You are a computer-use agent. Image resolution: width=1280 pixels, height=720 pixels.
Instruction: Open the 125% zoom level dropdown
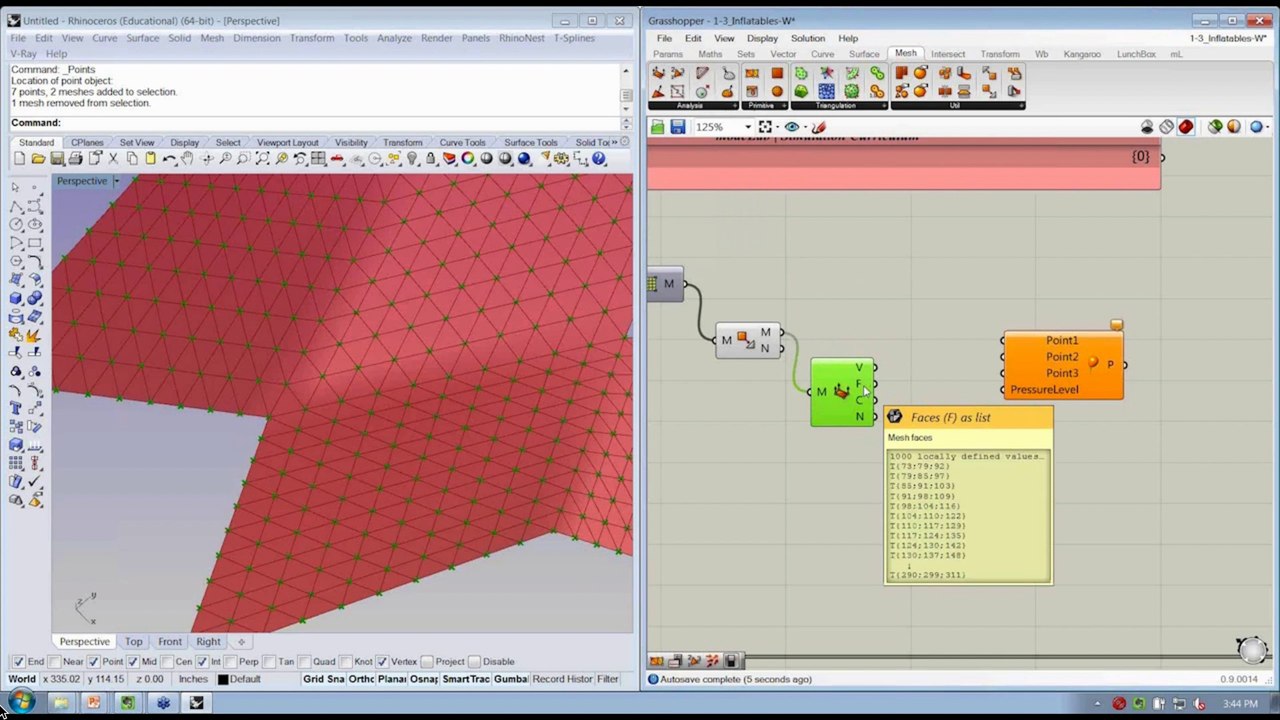click(747, 127)
